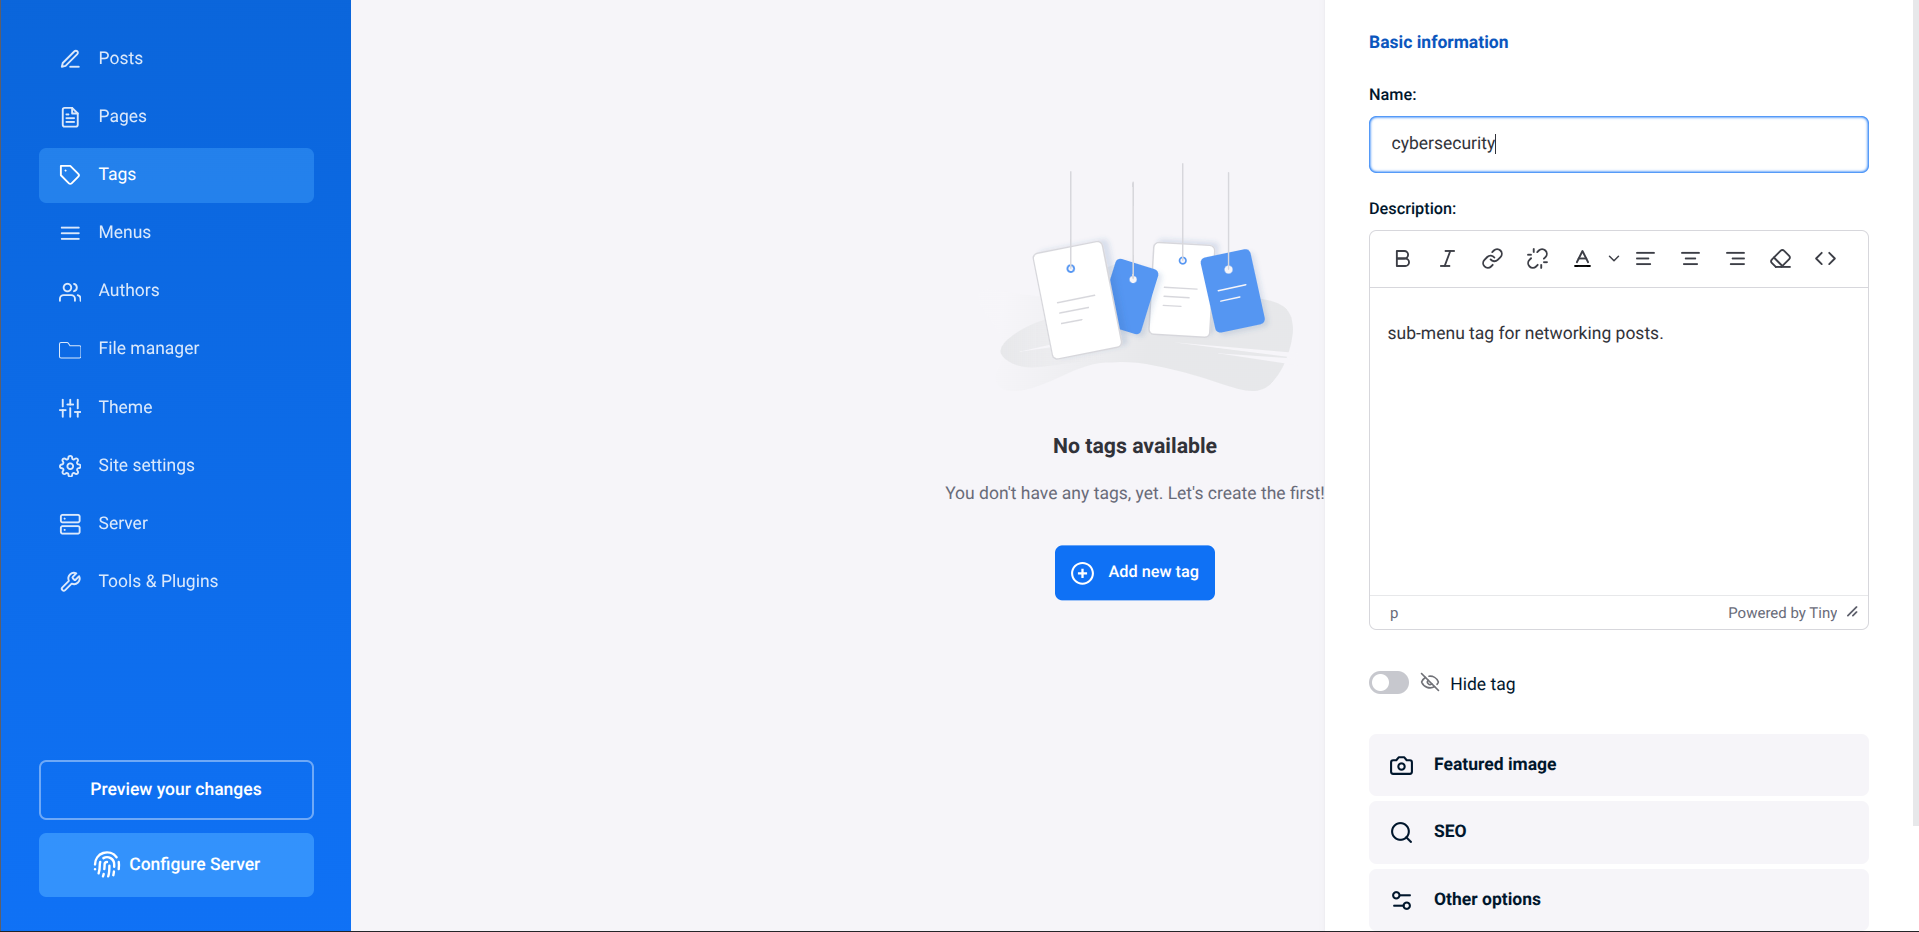Insert a link in the description

(x=1491, y=258)
